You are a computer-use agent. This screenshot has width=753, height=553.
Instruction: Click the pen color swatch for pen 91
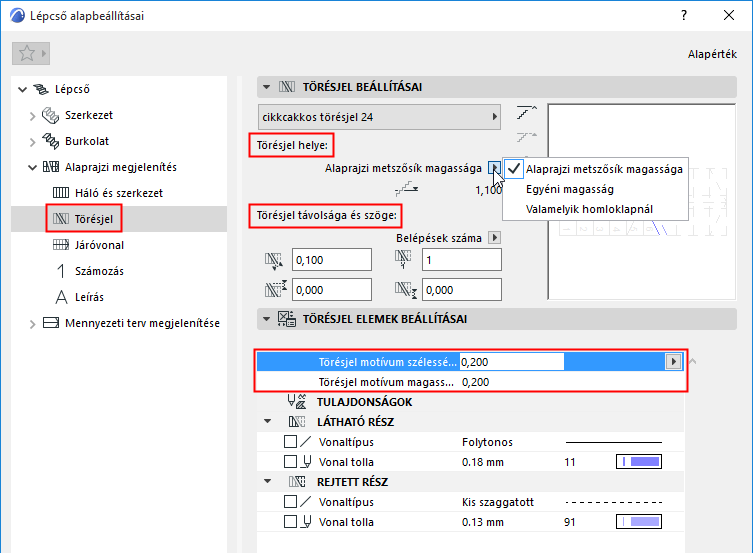click(639, 522)
